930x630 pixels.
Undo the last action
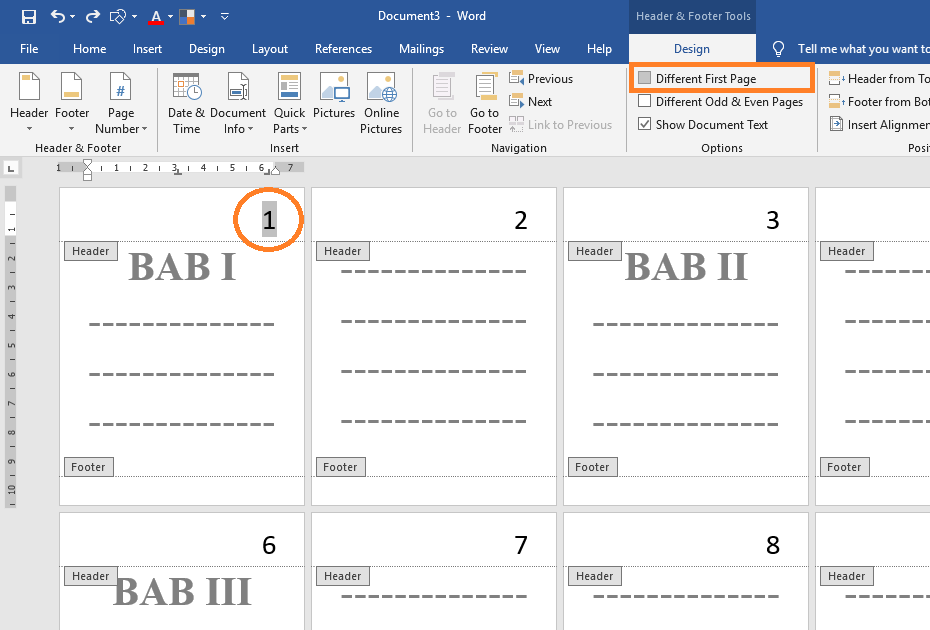58,17
